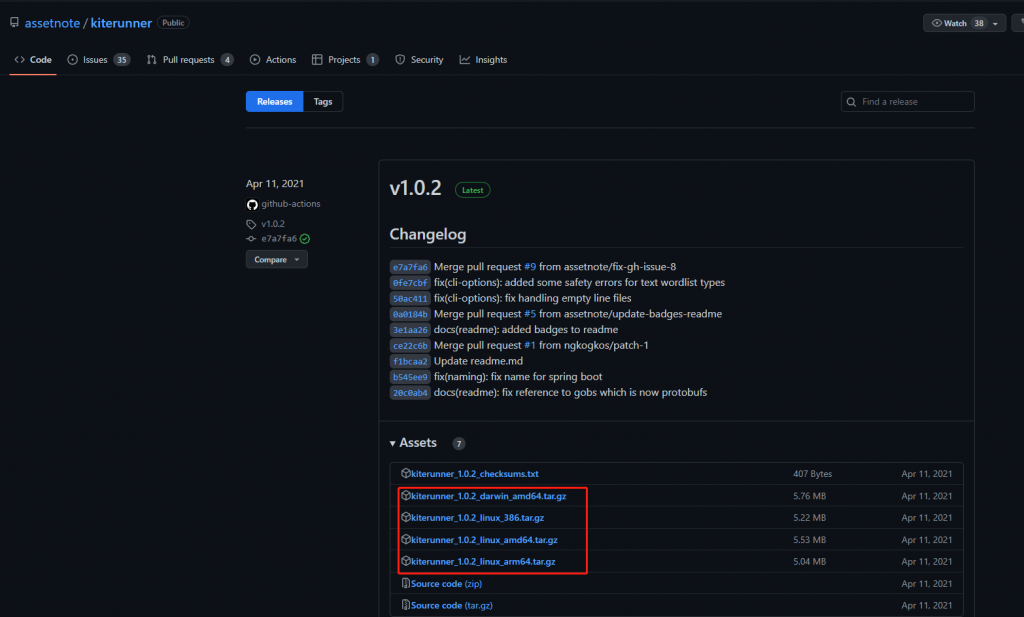The width and height of the screenshot is (1024, 617).
Task: Click the repository book icon beside assetnote
Action: click(14, 23)
